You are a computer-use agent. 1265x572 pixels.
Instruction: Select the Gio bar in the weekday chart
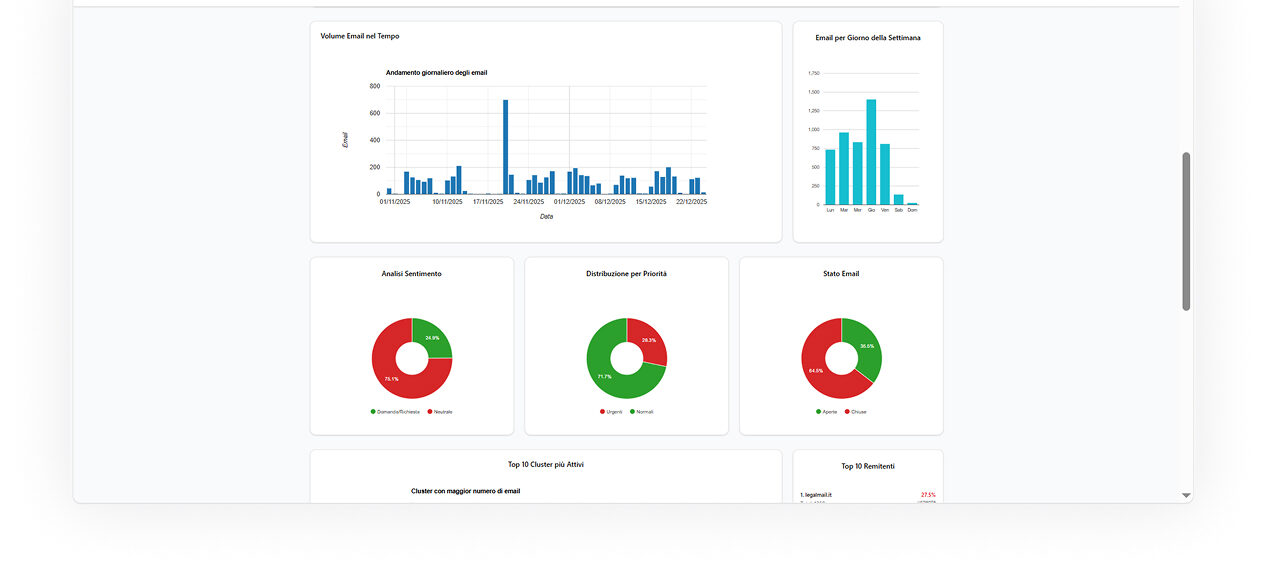click(x=871, y=152)
